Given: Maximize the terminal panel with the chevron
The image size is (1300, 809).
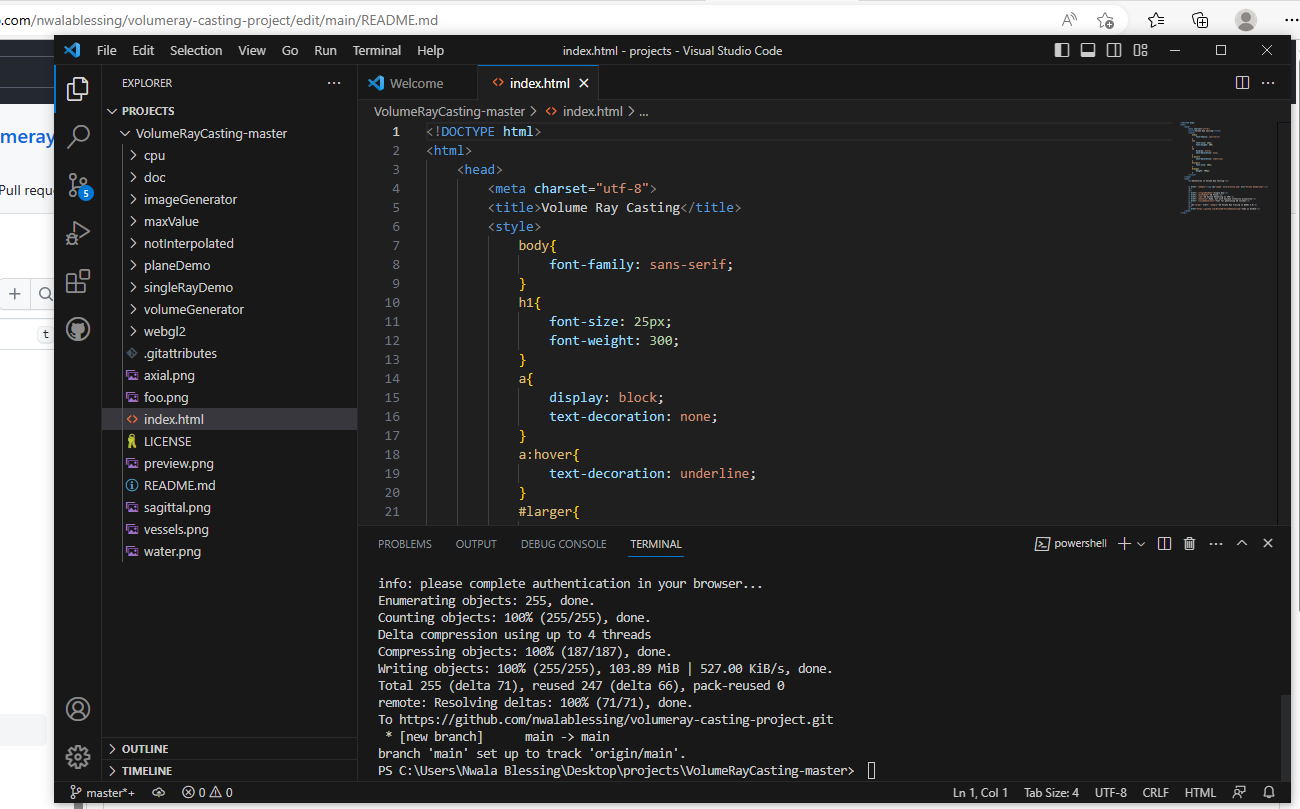Looking at the screenshot, I should (1242, 543).
